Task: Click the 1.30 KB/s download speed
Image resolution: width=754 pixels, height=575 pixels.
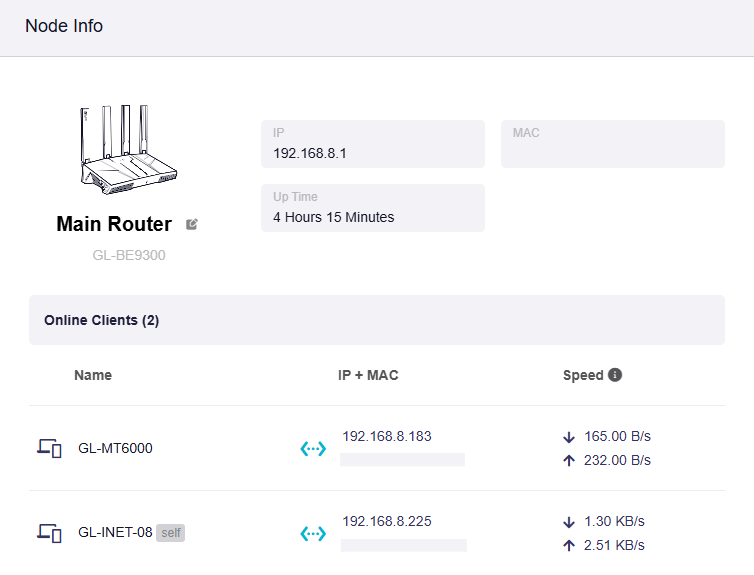Action: point(614,521)
